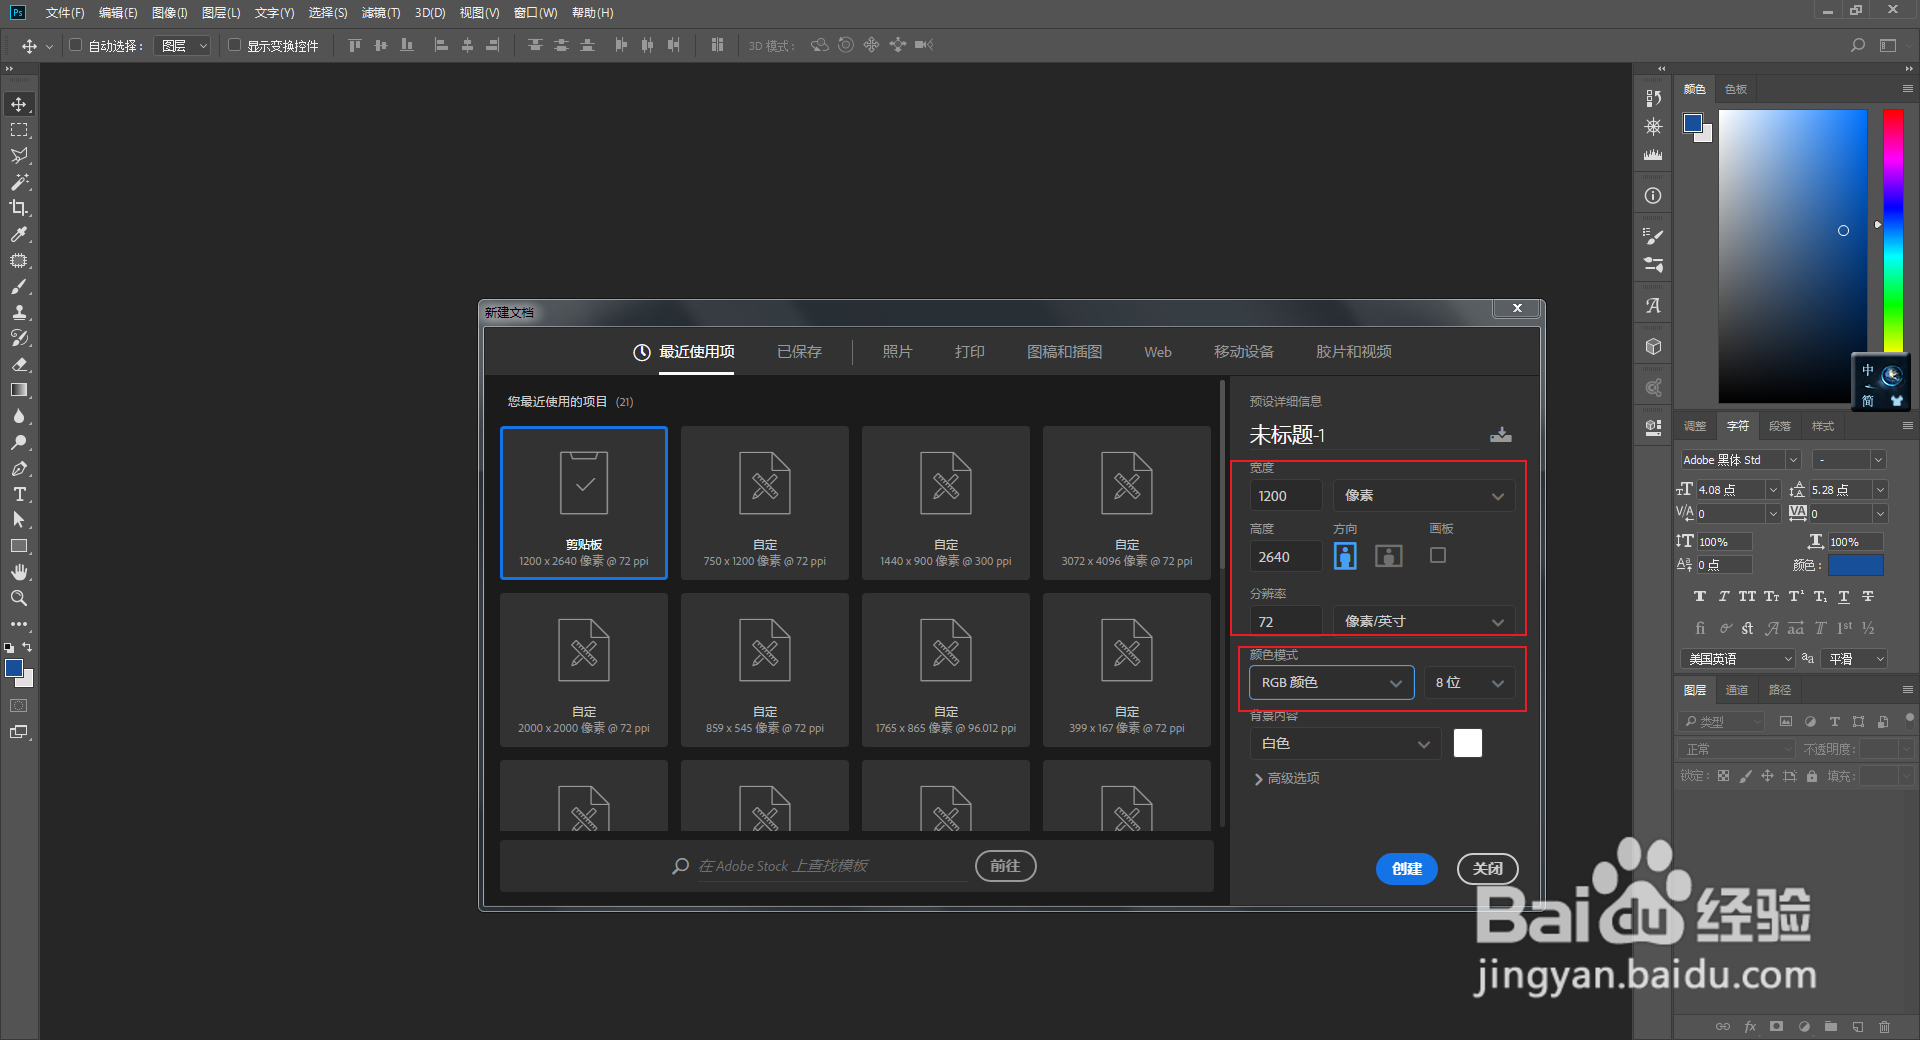Image resolution: width=1920 pixels, height=1040 pixels.
Task: Select the Clone Stamp tool
Action: (19, 312)
